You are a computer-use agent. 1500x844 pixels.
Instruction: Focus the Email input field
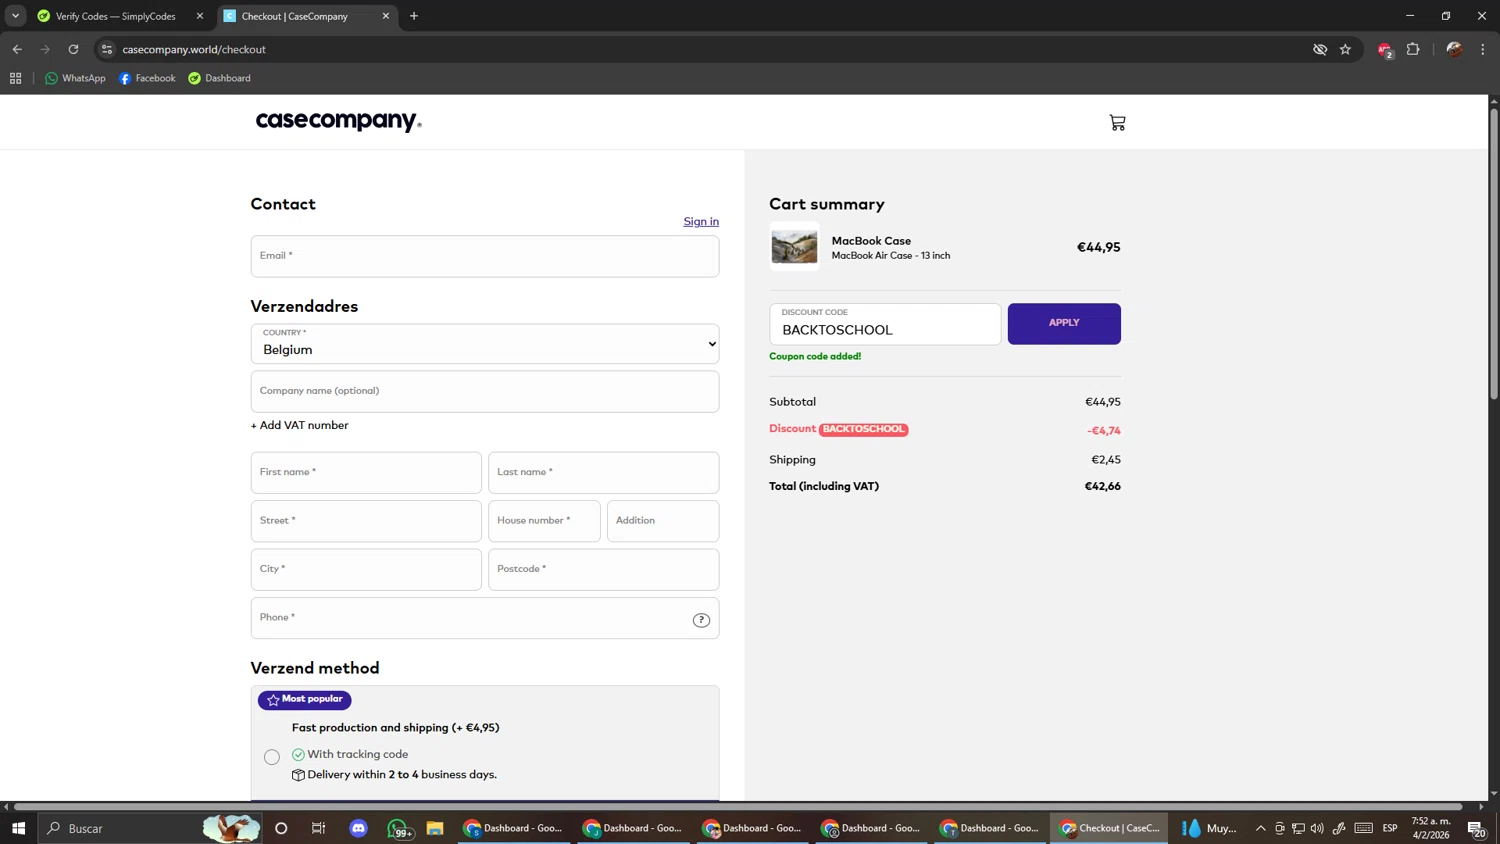(x=485, y=256)
